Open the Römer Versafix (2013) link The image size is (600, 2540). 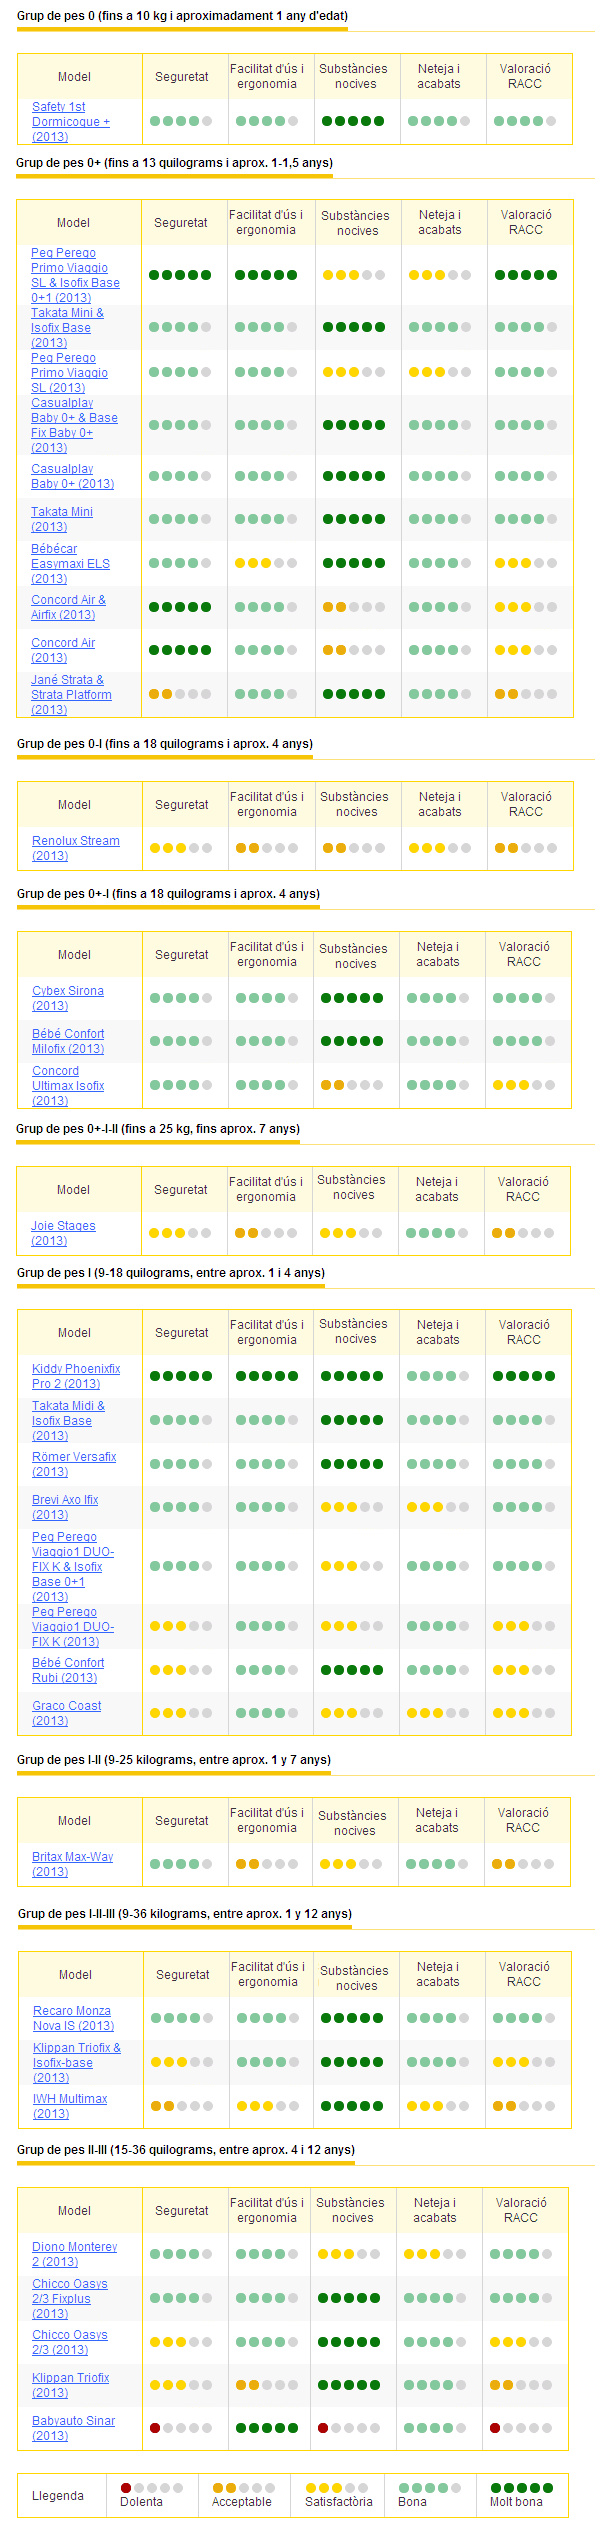[74, 1464]
